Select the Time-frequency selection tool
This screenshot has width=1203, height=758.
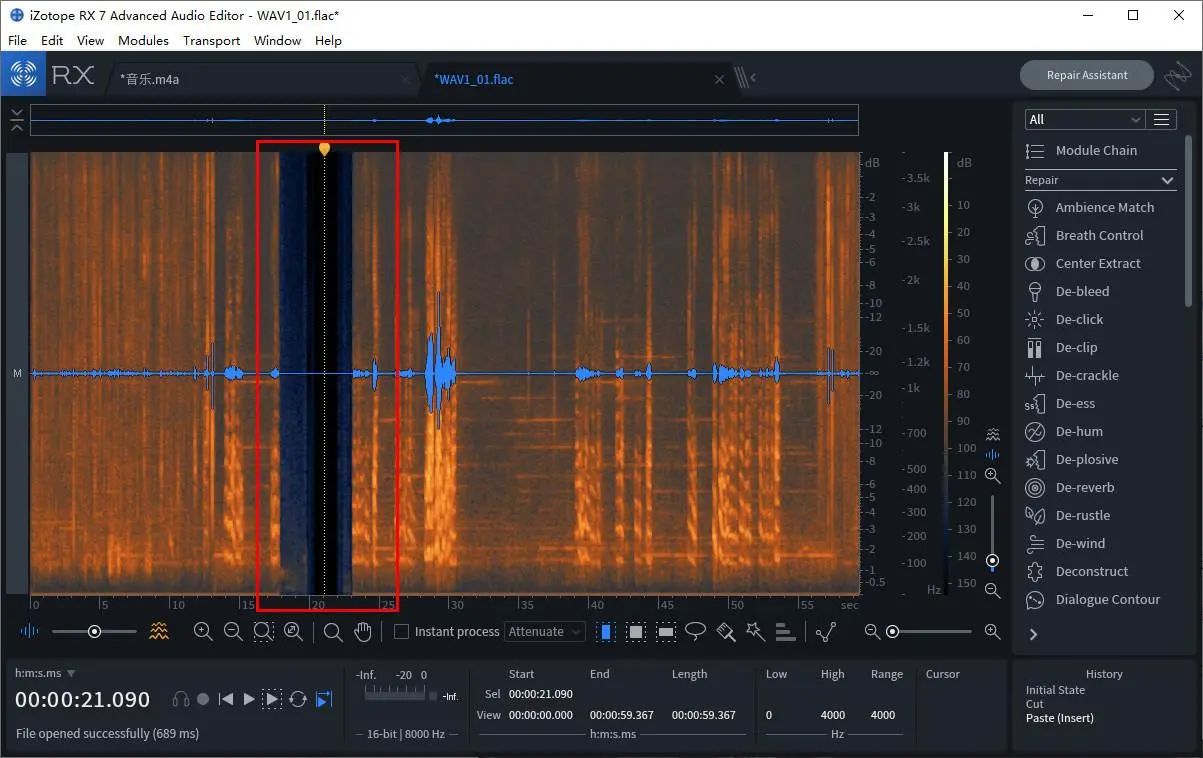pyautogui.click(x=636, y=631)
